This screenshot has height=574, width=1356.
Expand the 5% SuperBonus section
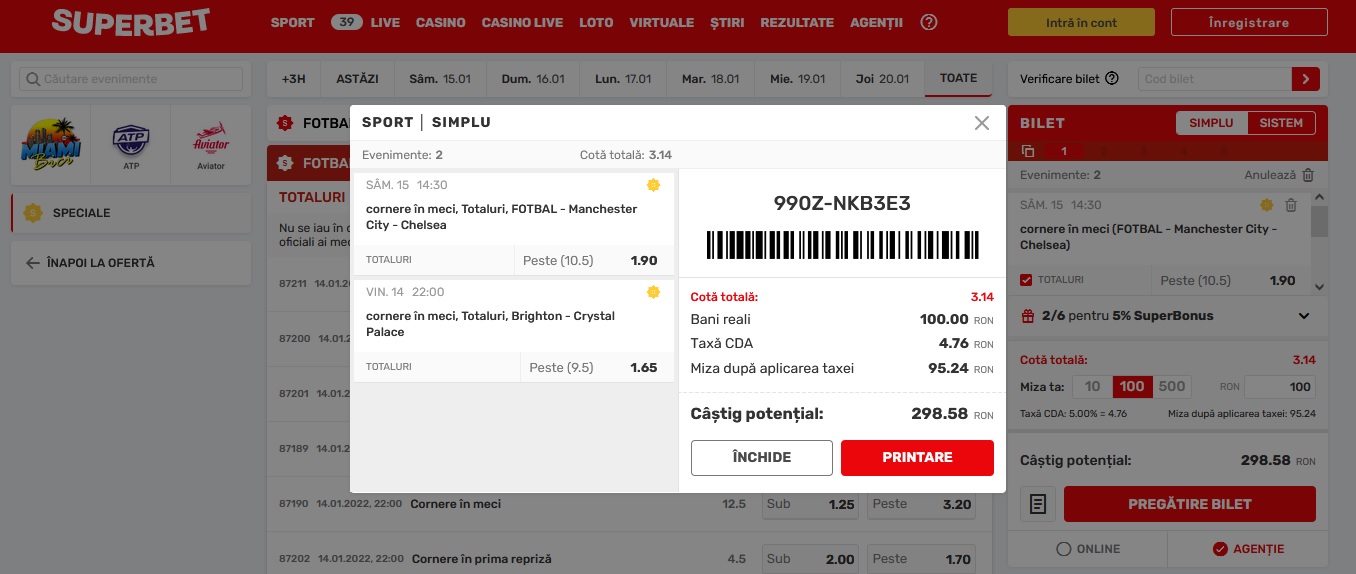pos(1304,316)
